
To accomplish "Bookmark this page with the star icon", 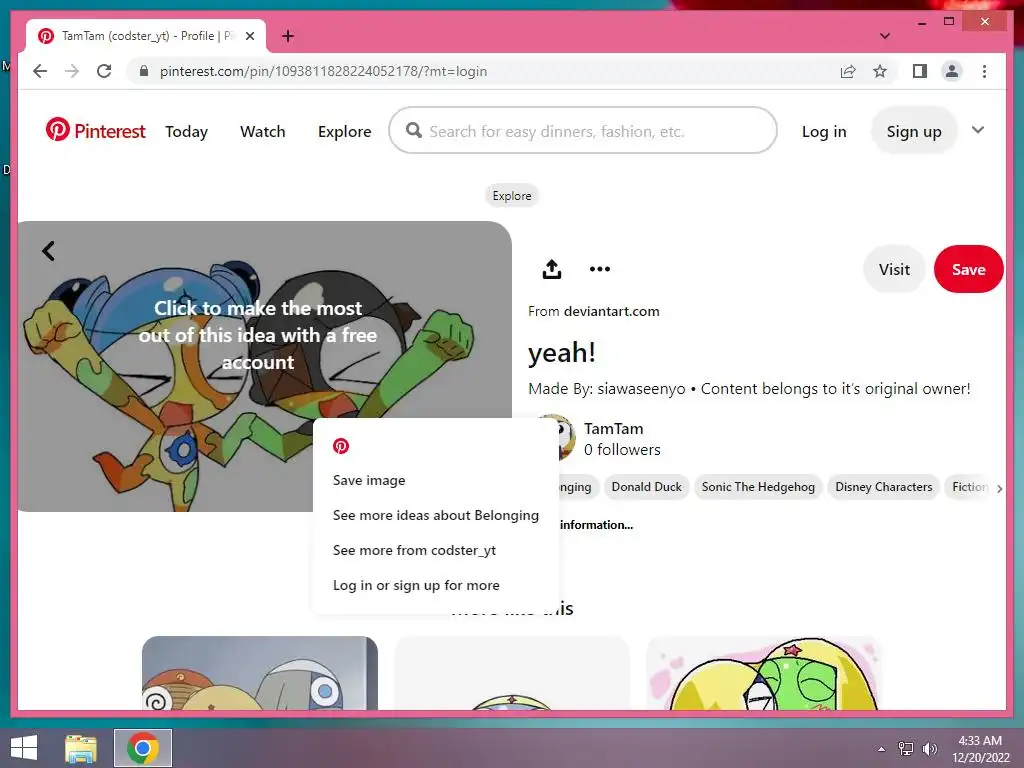I will [x=880, y=71].
